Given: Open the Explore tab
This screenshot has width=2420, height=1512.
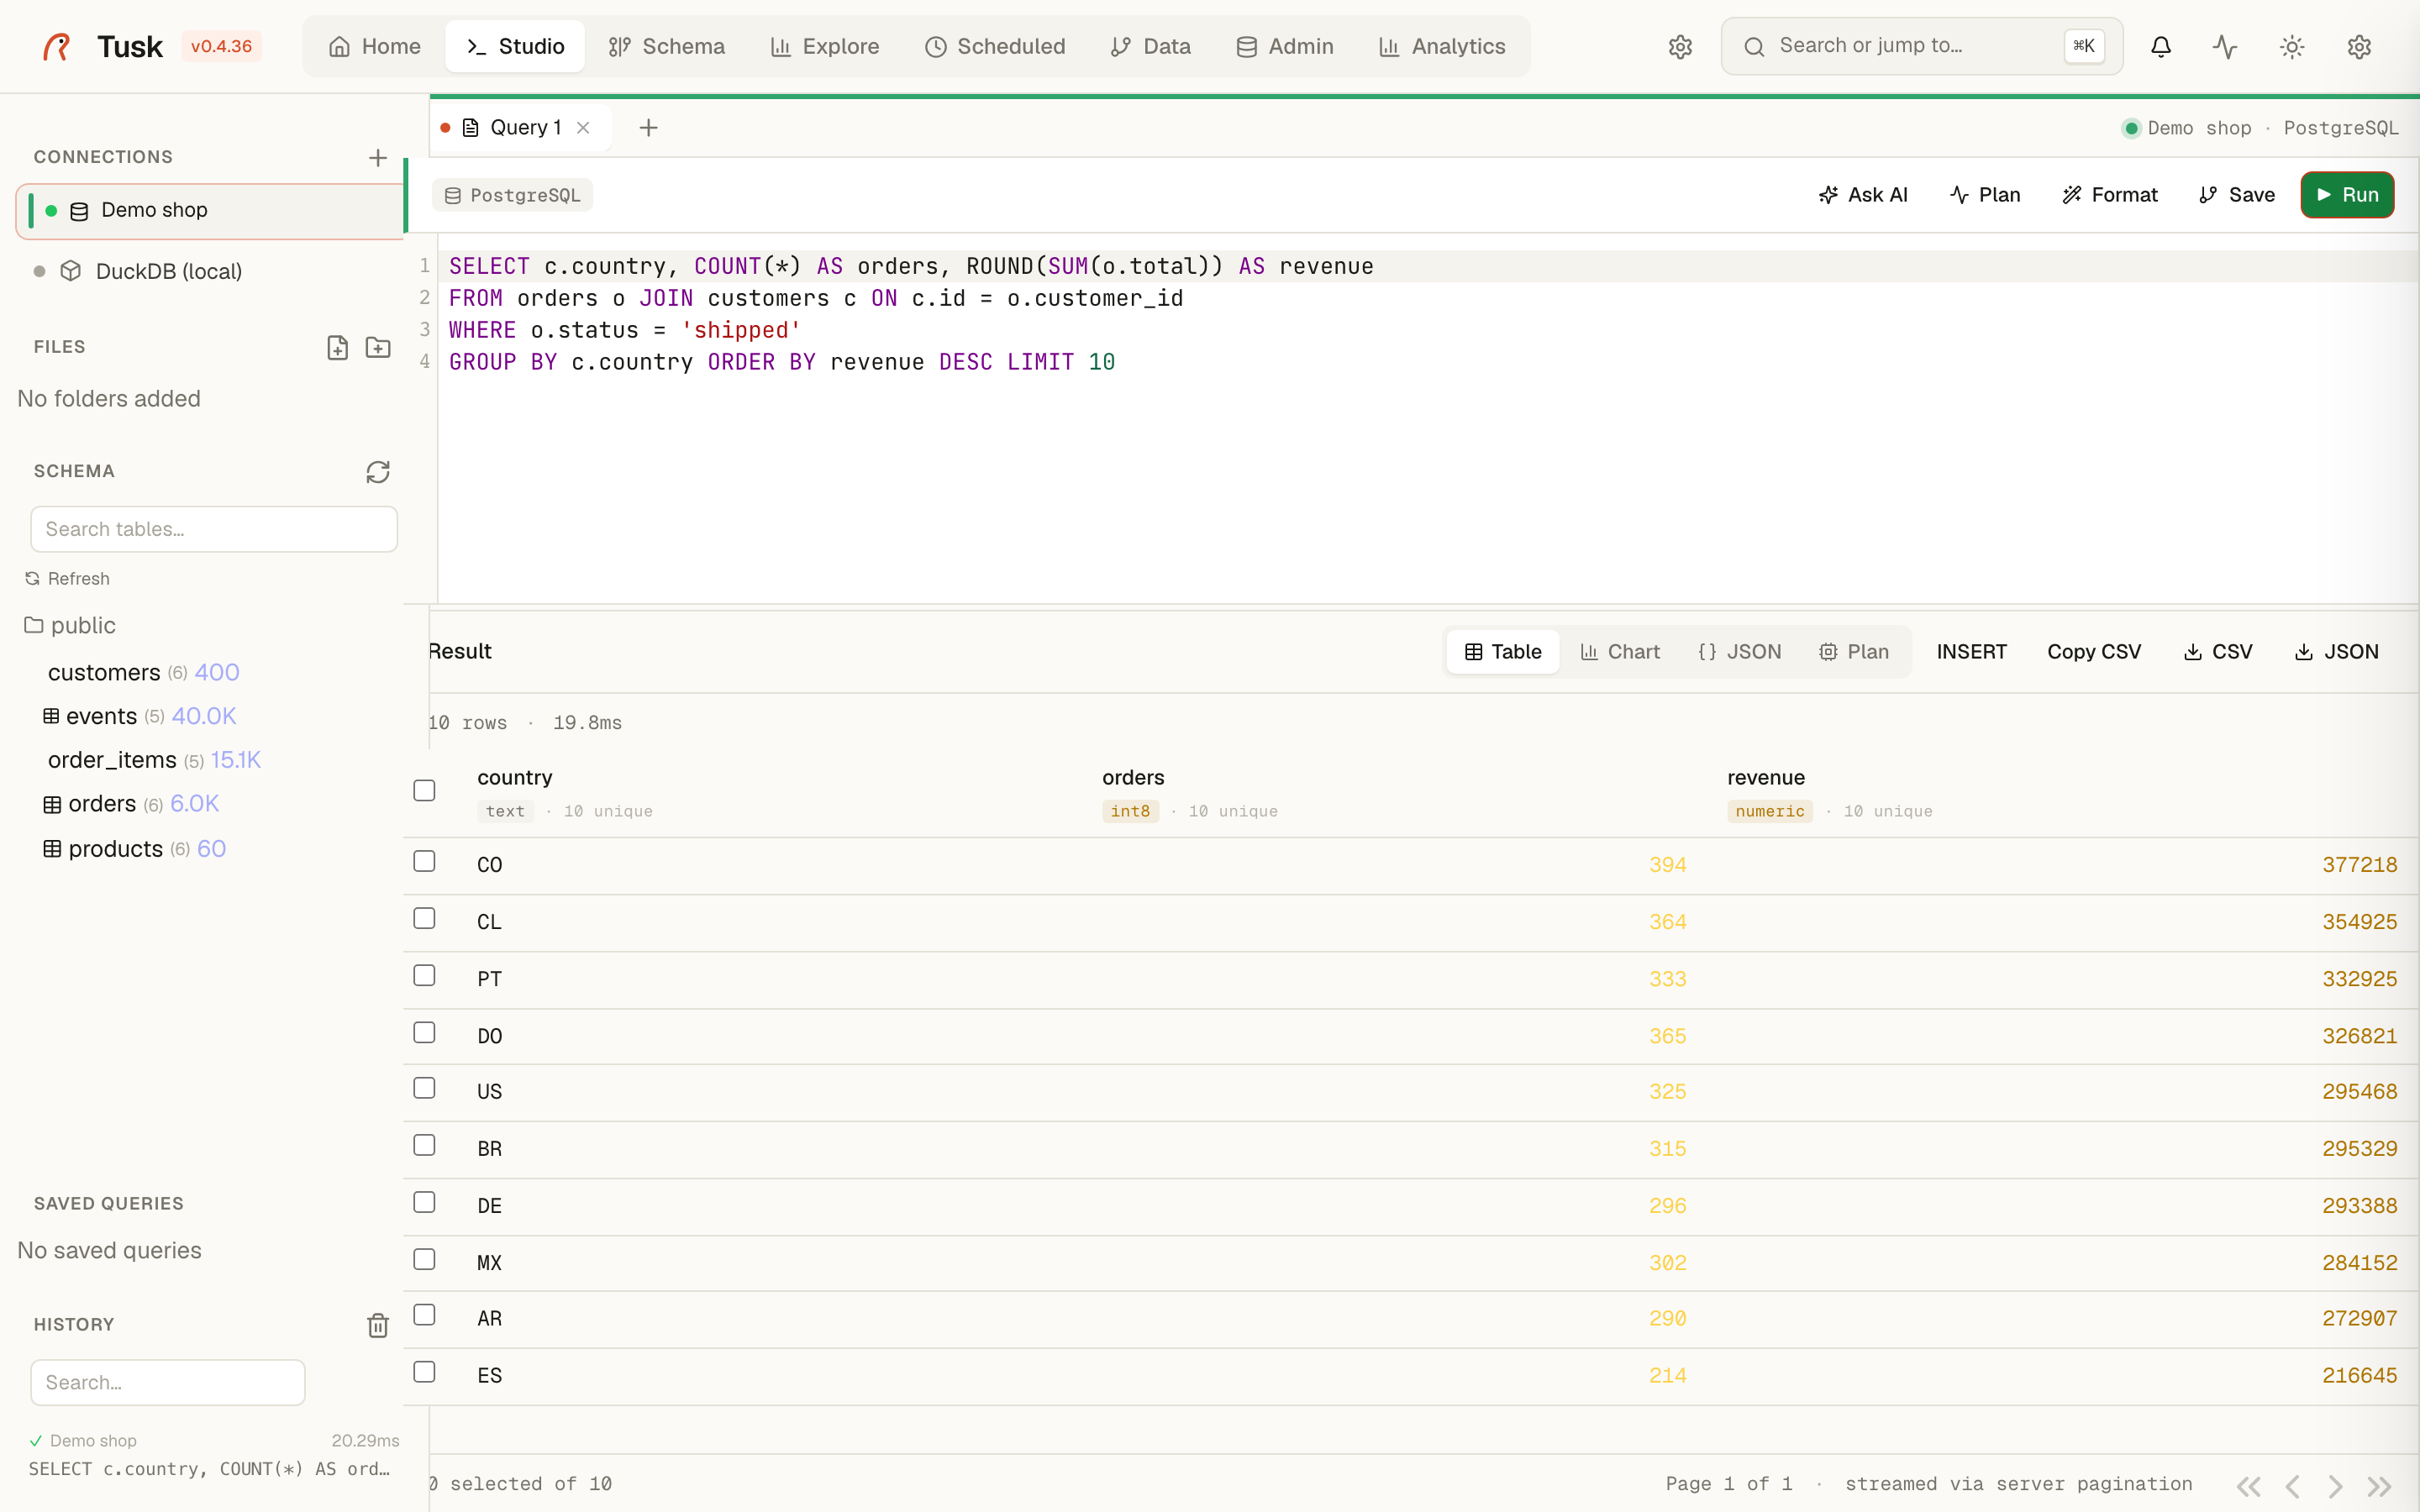Looking at the screenshot, I should (x=825, y=47).
